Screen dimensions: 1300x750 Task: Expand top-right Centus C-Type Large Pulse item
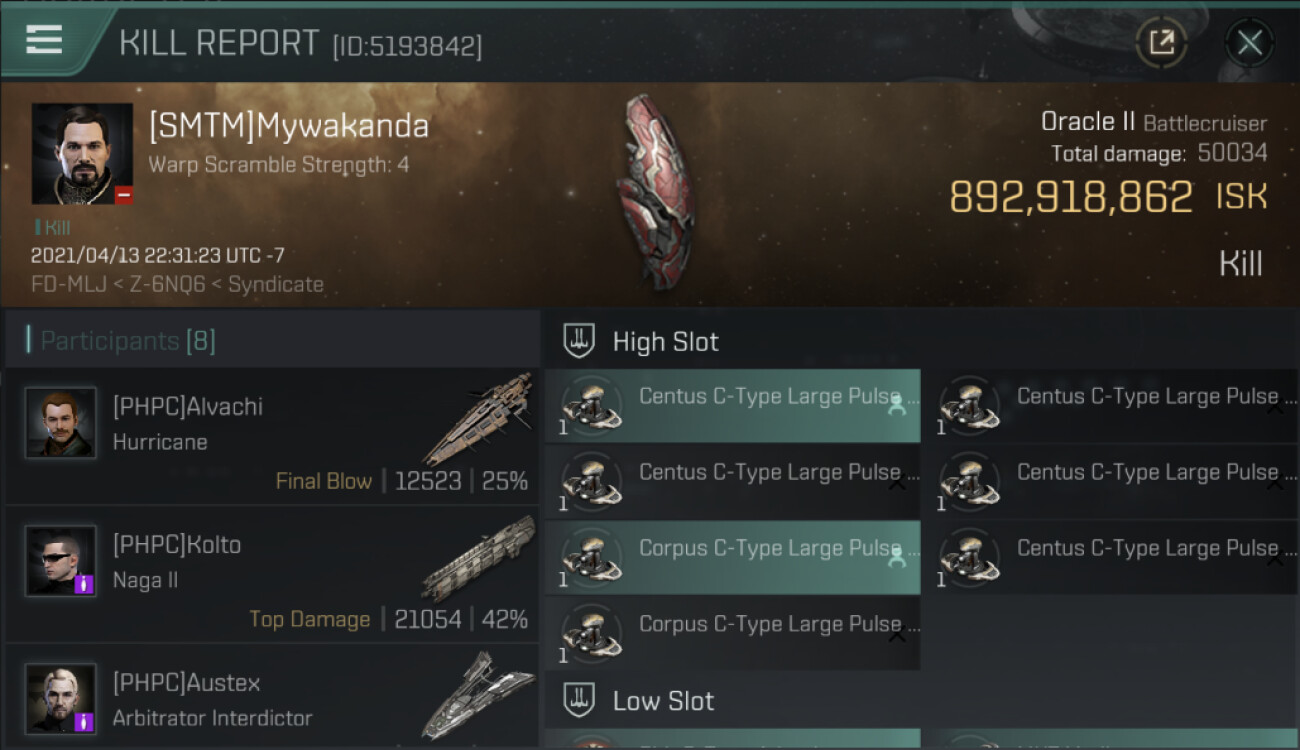1274,408
